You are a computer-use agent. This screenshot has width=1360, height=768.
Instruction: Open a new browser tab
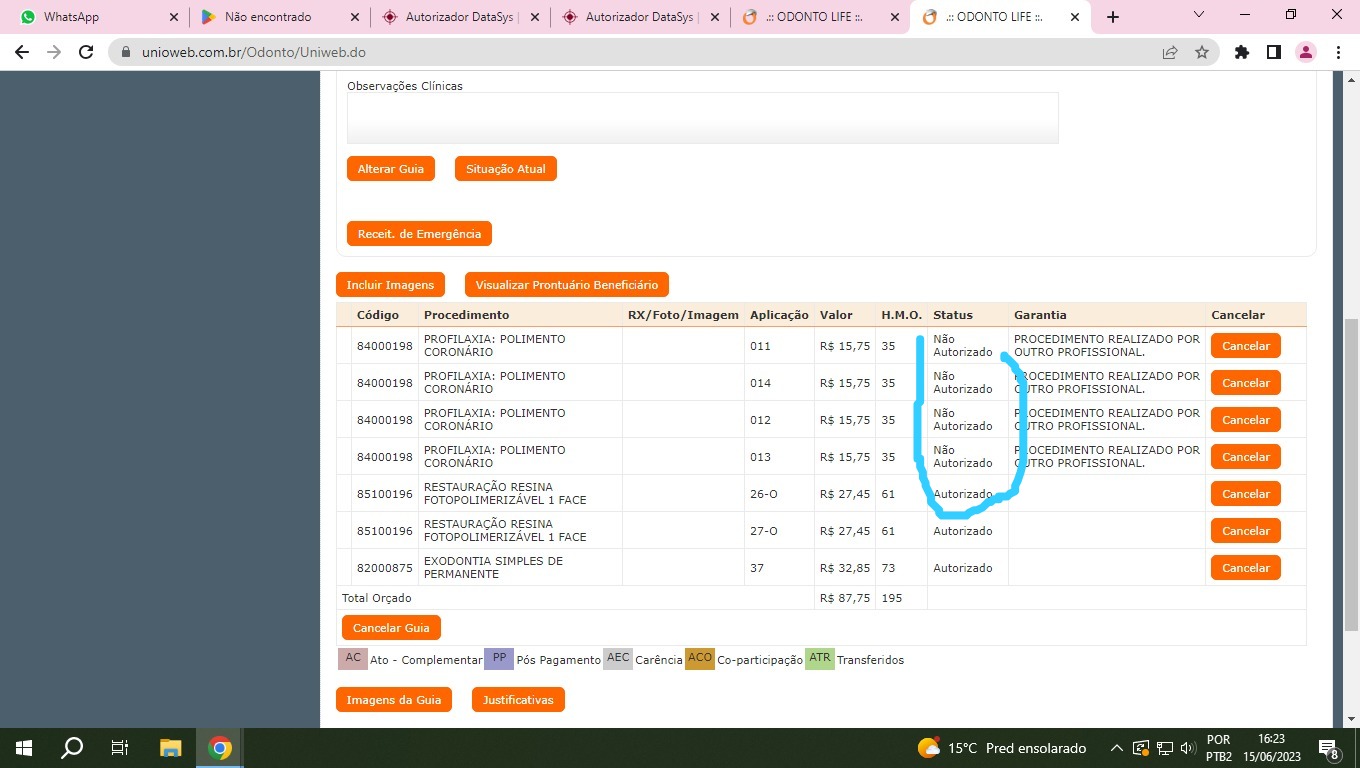[x=1113, y=17]
